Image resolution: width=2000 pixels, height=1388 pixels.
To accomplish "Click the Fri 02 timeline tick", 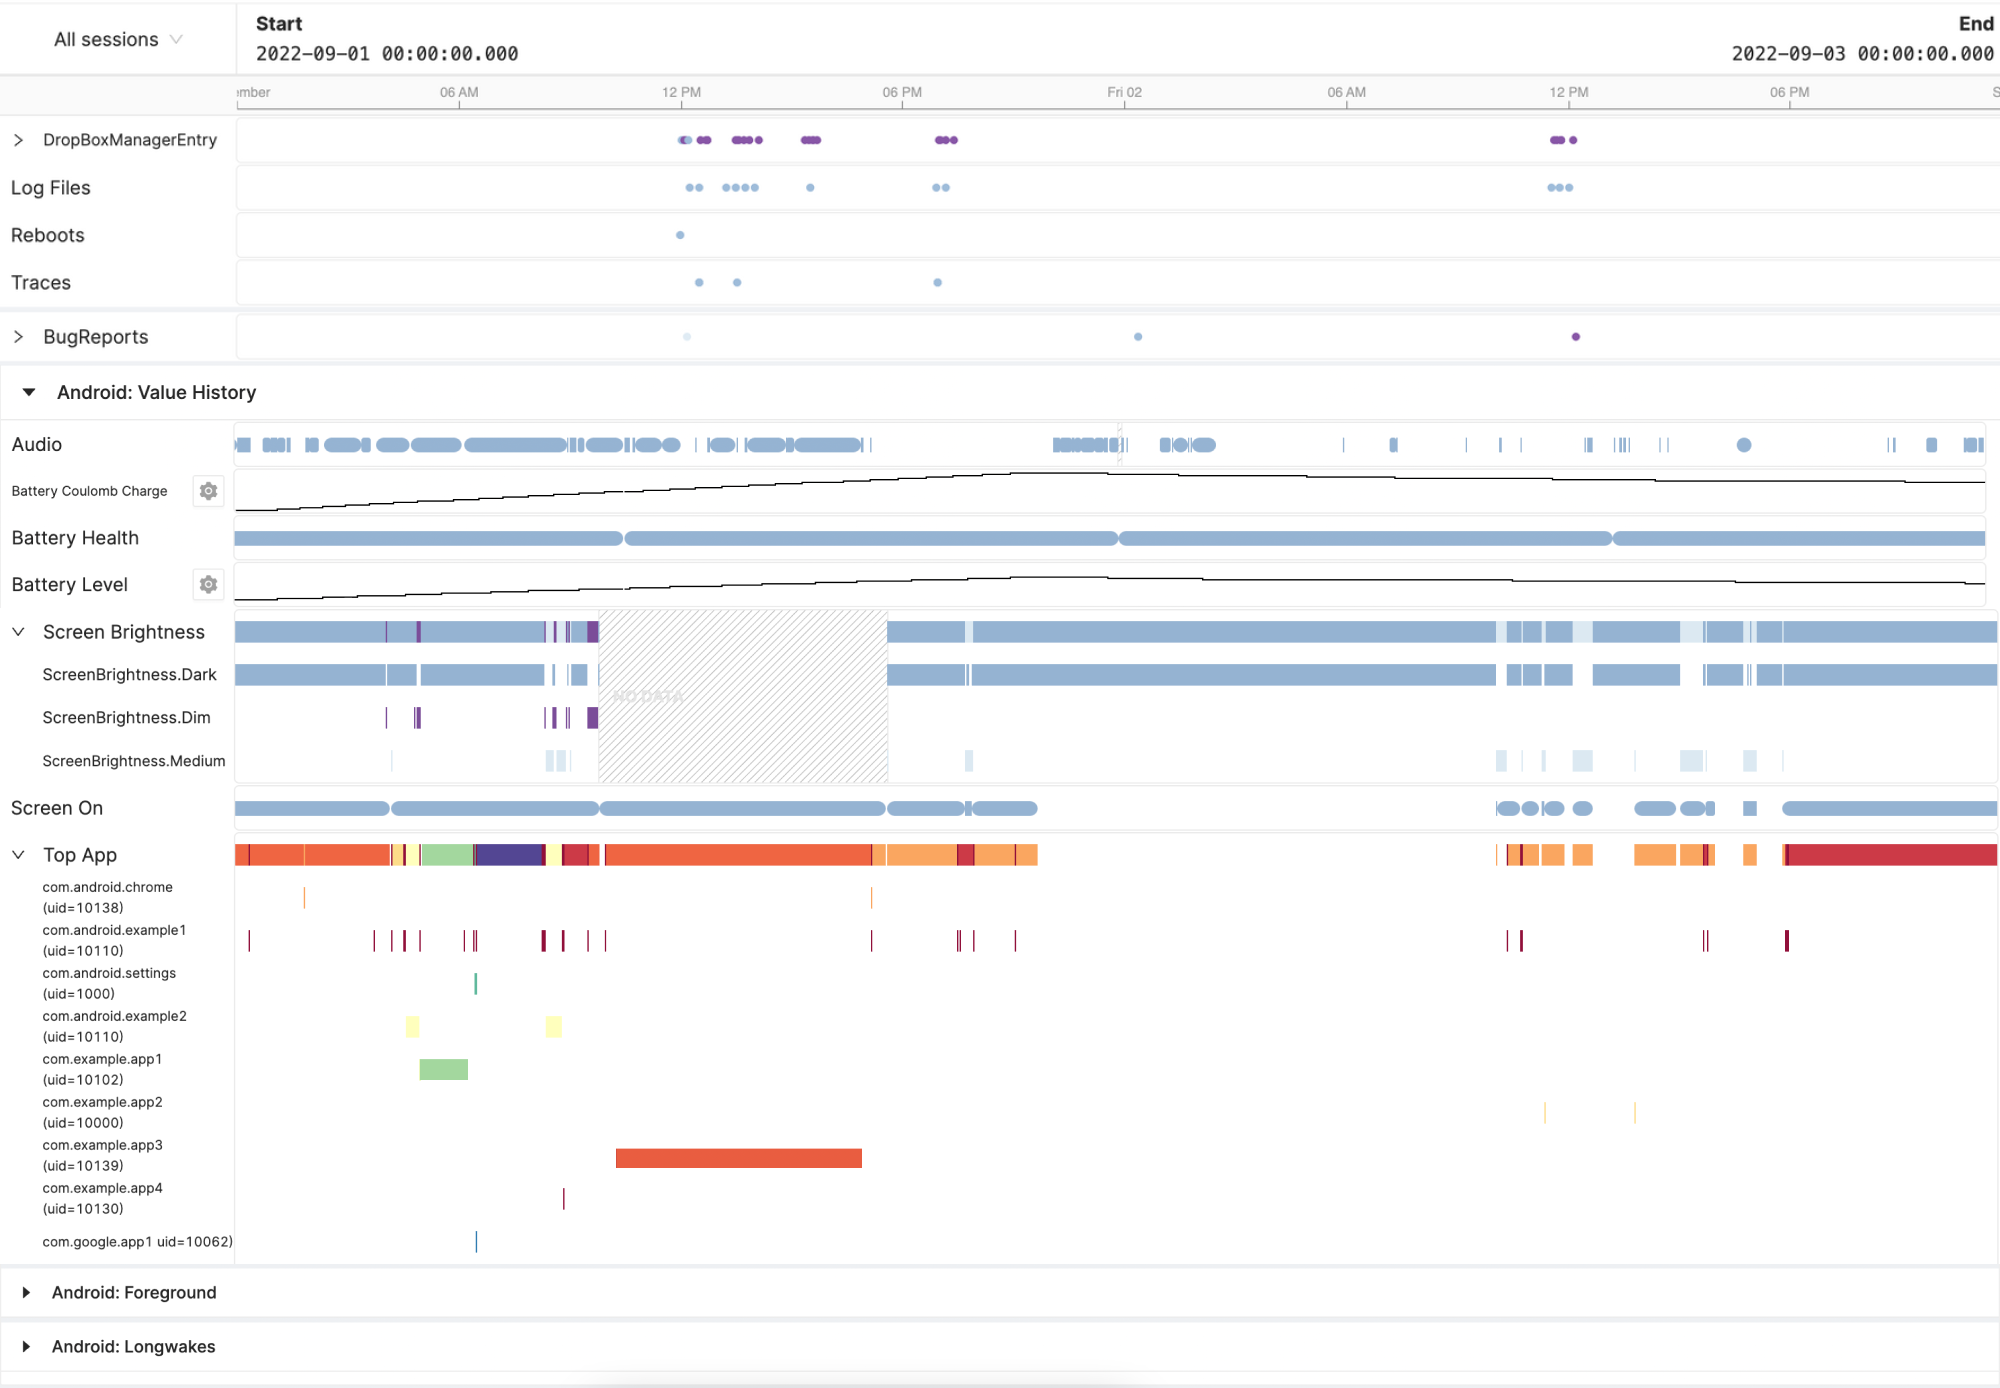I will tap(1124, 93).
